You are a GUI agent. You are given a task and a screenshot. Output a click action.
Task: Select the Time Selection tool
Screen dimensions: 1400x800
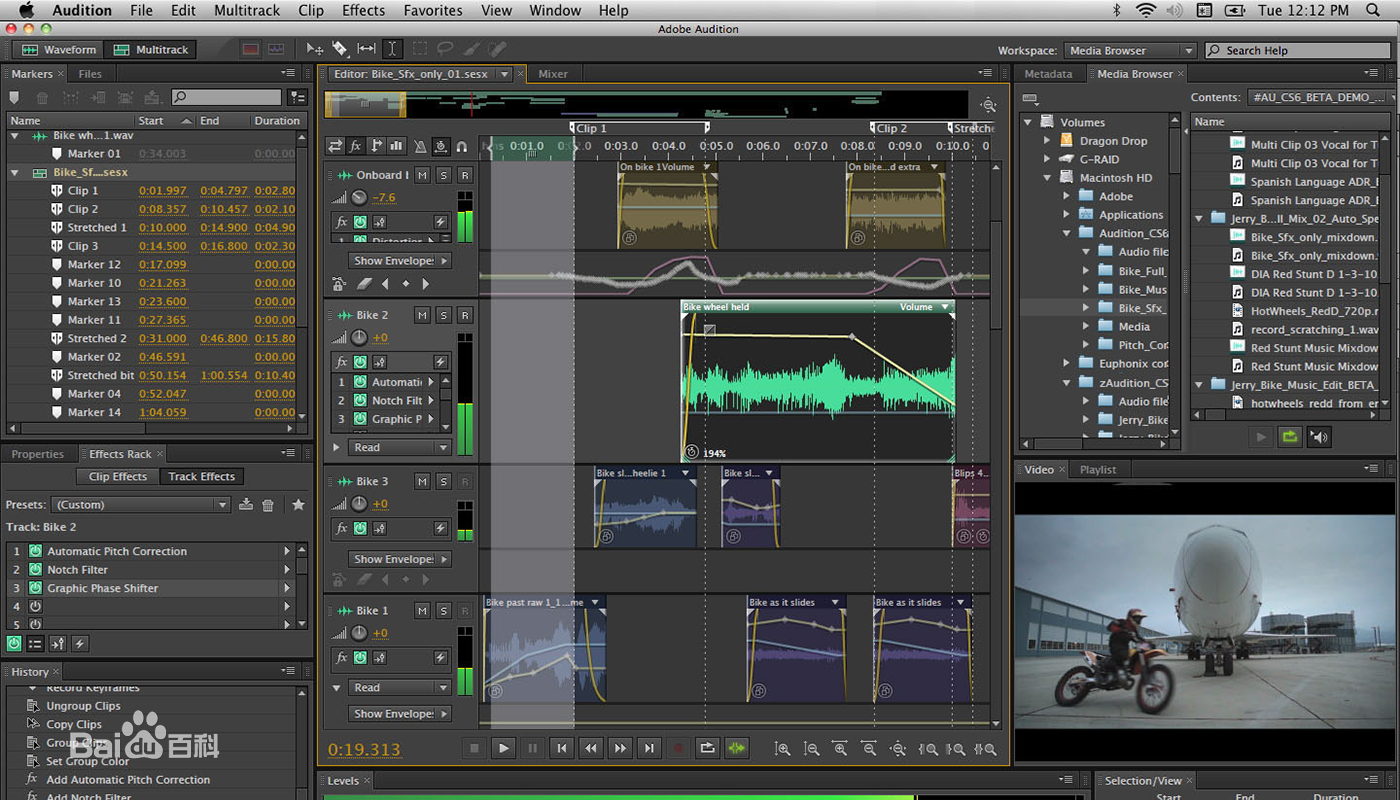coord(393,49)
